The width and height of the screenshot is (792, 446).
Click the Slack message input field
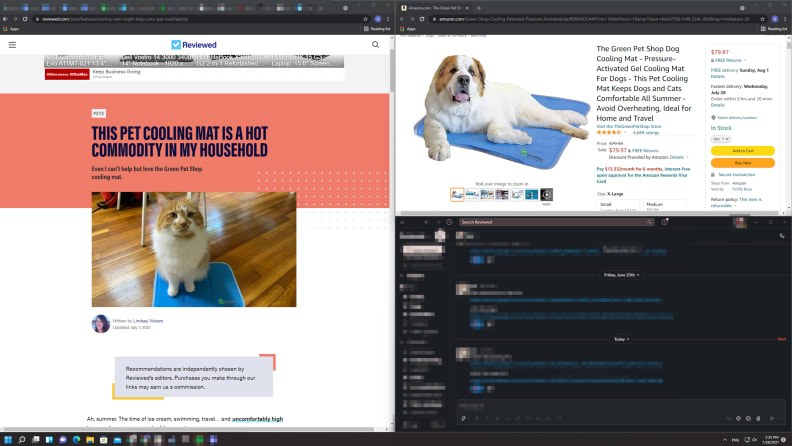(621, 406)
